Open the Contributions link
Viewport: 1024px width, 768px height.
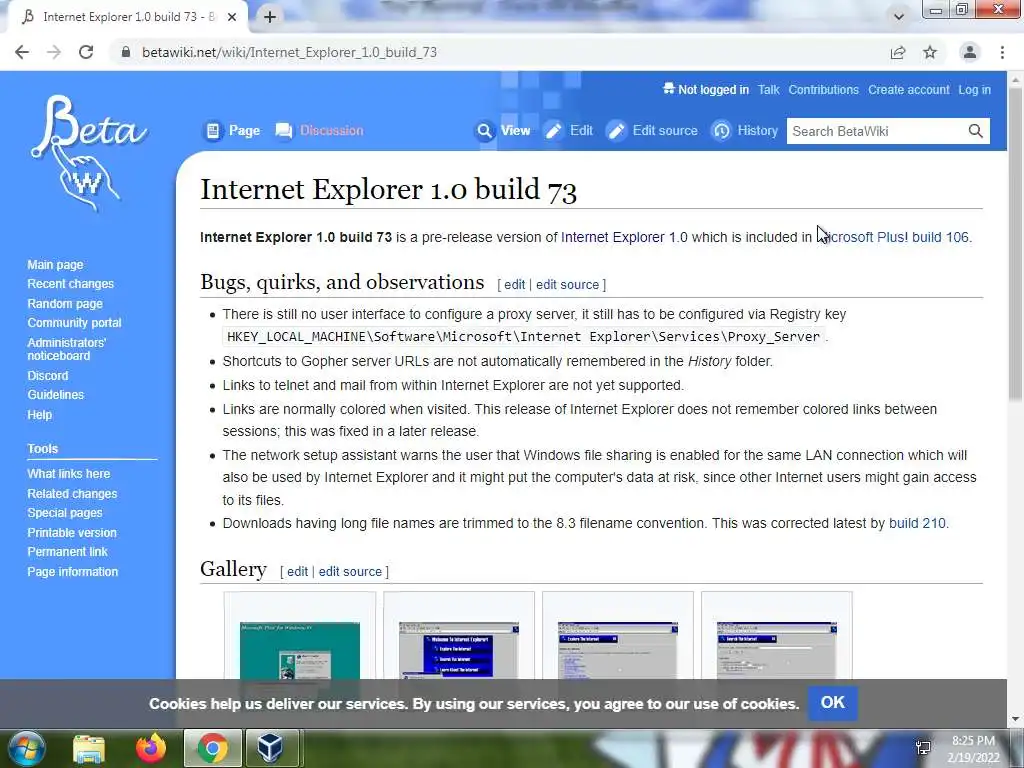coord(824,89)
